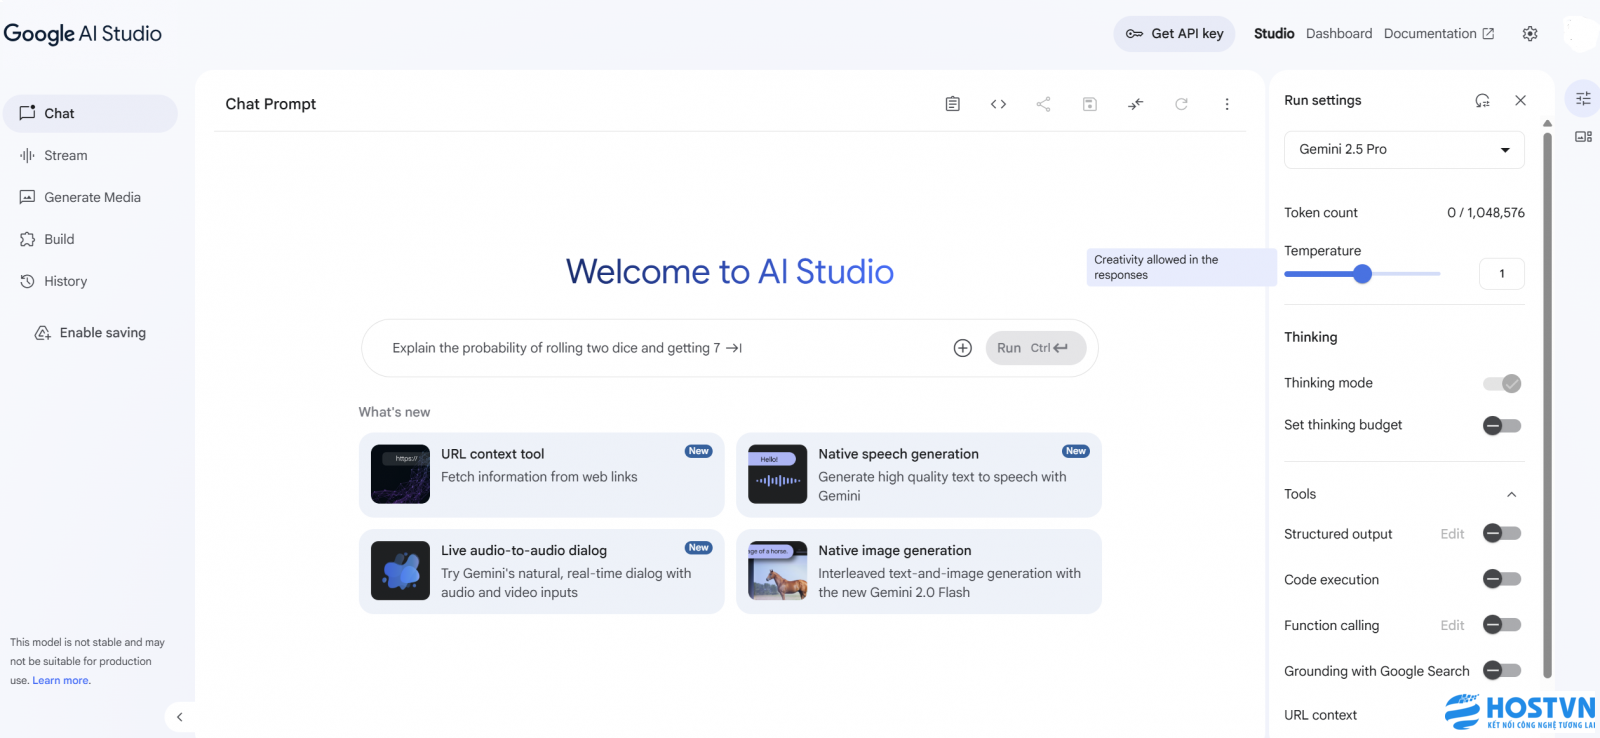Click the plus icon in prompt box
1600x738 pixels.
pyautogui.click(x=962, y=348)
